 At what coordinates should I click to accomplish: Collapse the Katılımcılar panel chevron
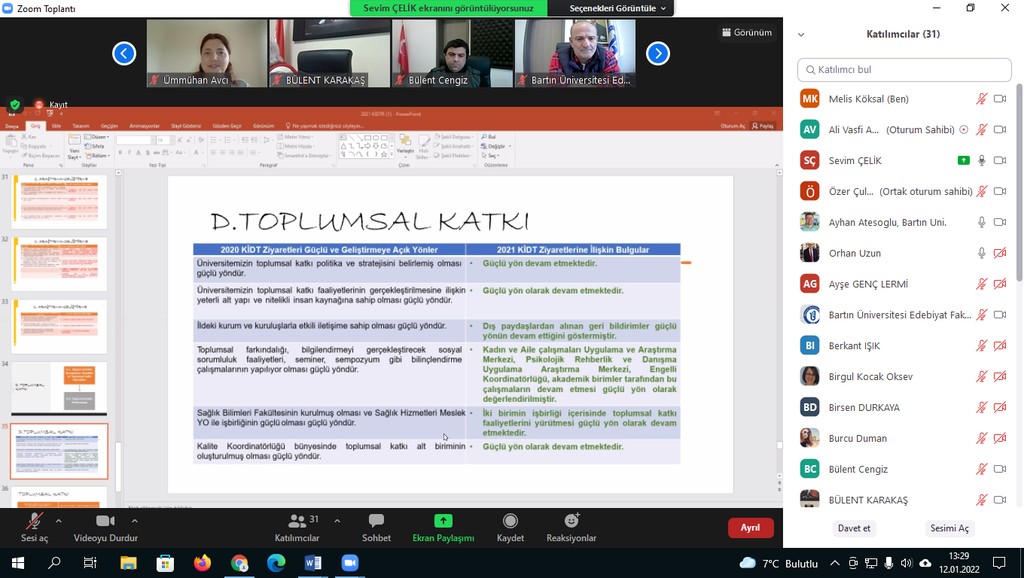(x=801, y=34)
